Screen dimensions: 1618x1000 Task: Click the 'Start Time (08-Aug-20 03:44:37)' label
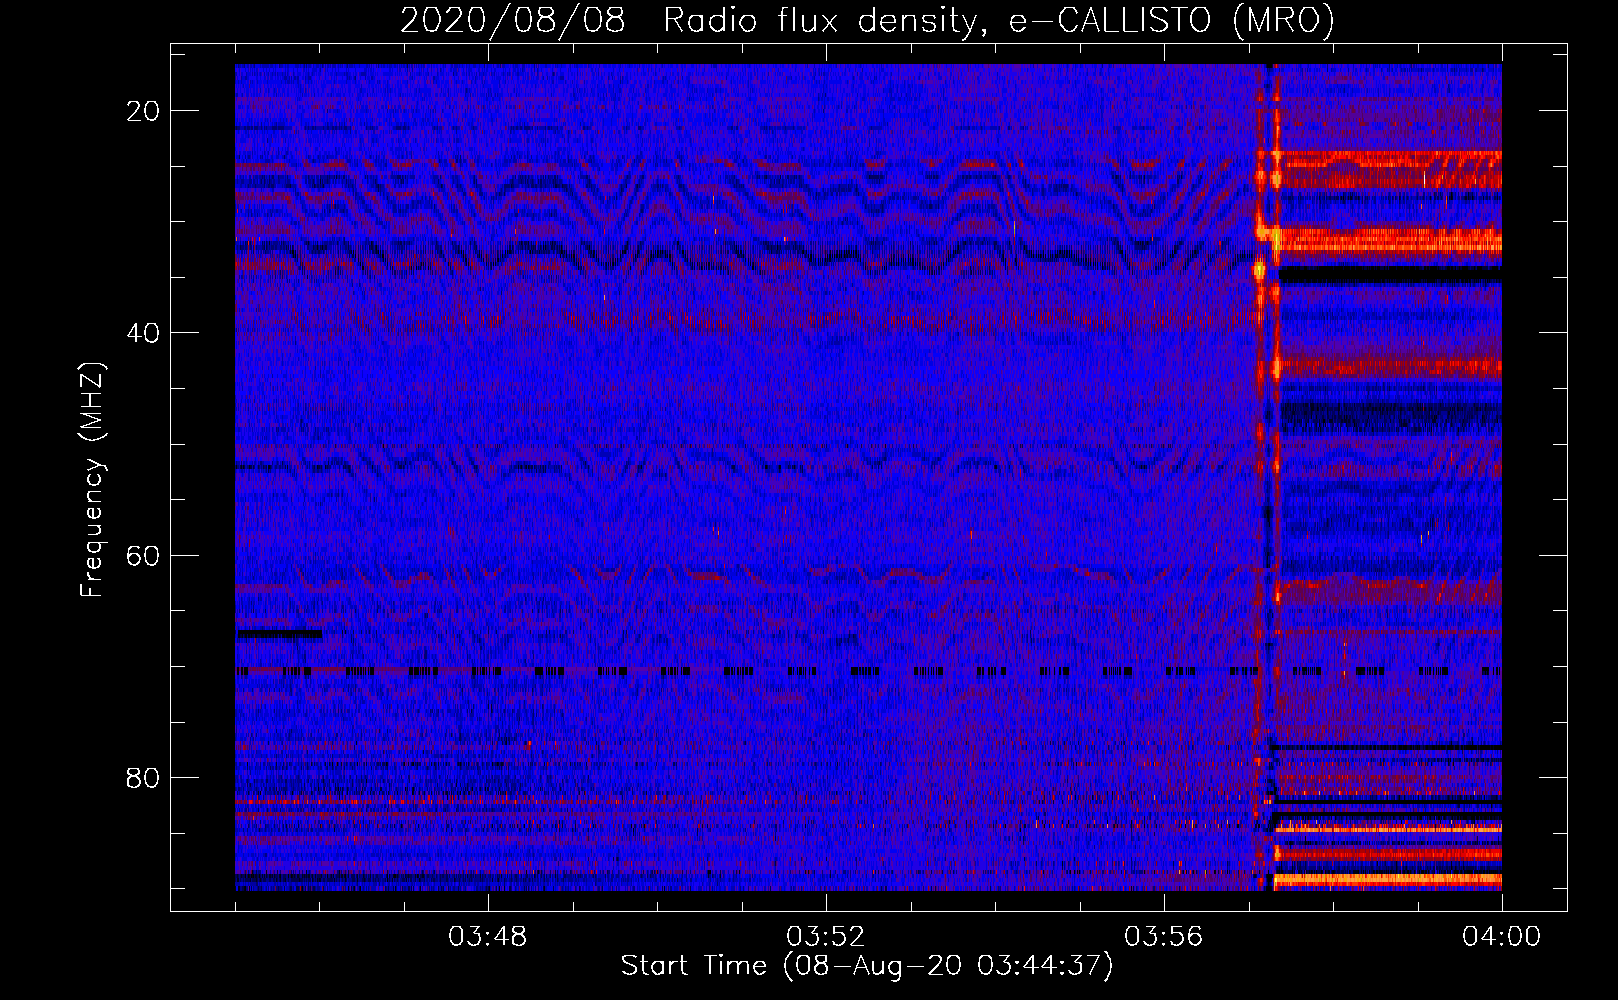click(867, 966)
